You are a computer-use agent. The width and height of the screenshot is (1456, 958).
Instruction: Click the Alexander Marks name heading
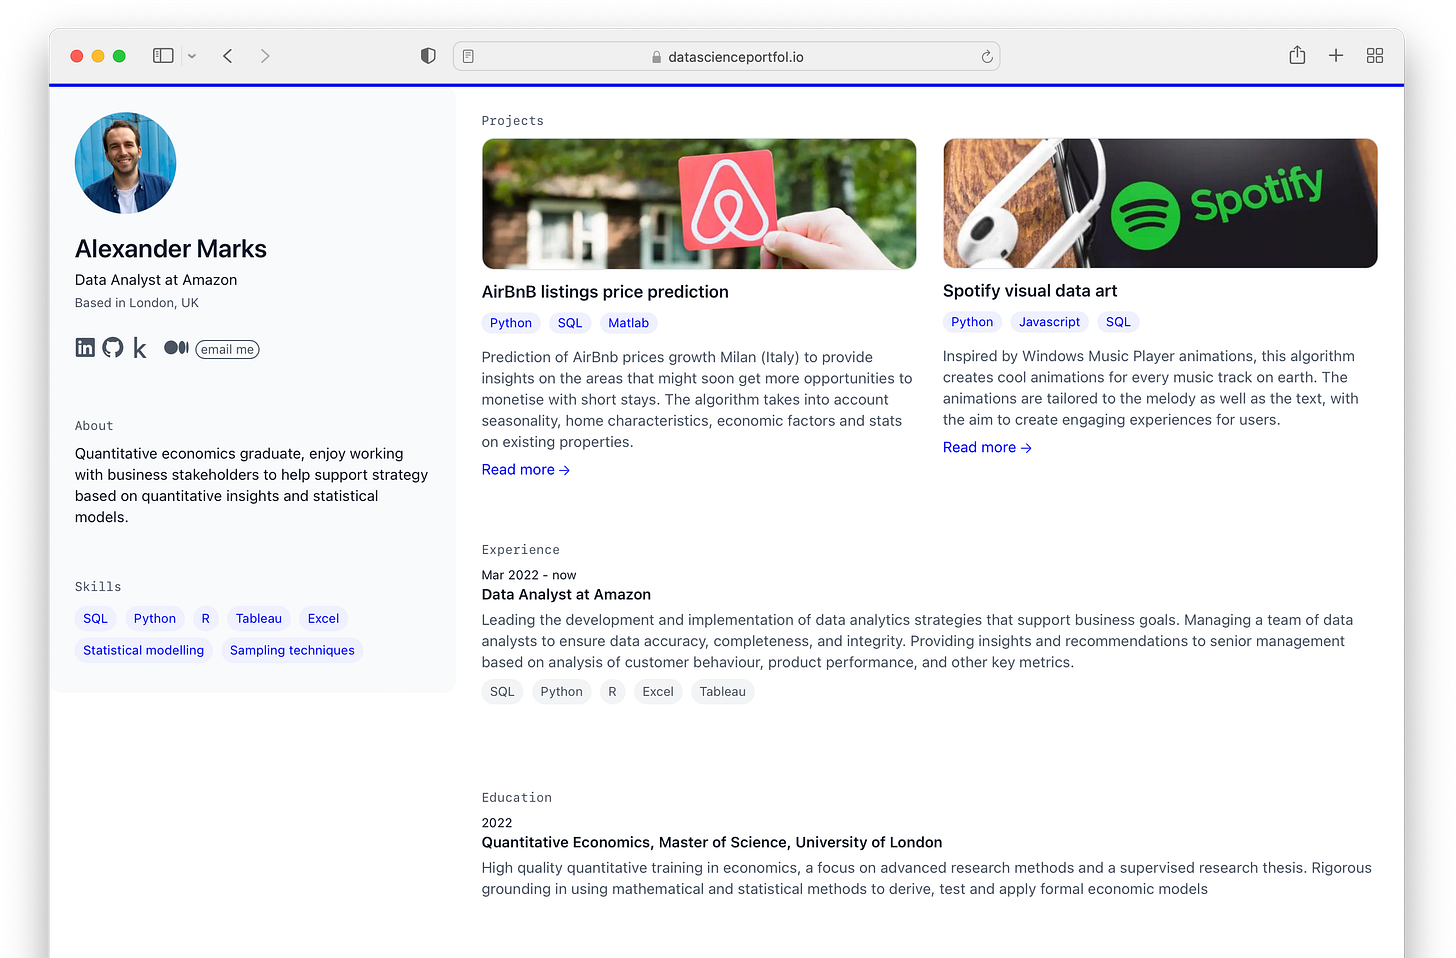click(x=171, y=249)
